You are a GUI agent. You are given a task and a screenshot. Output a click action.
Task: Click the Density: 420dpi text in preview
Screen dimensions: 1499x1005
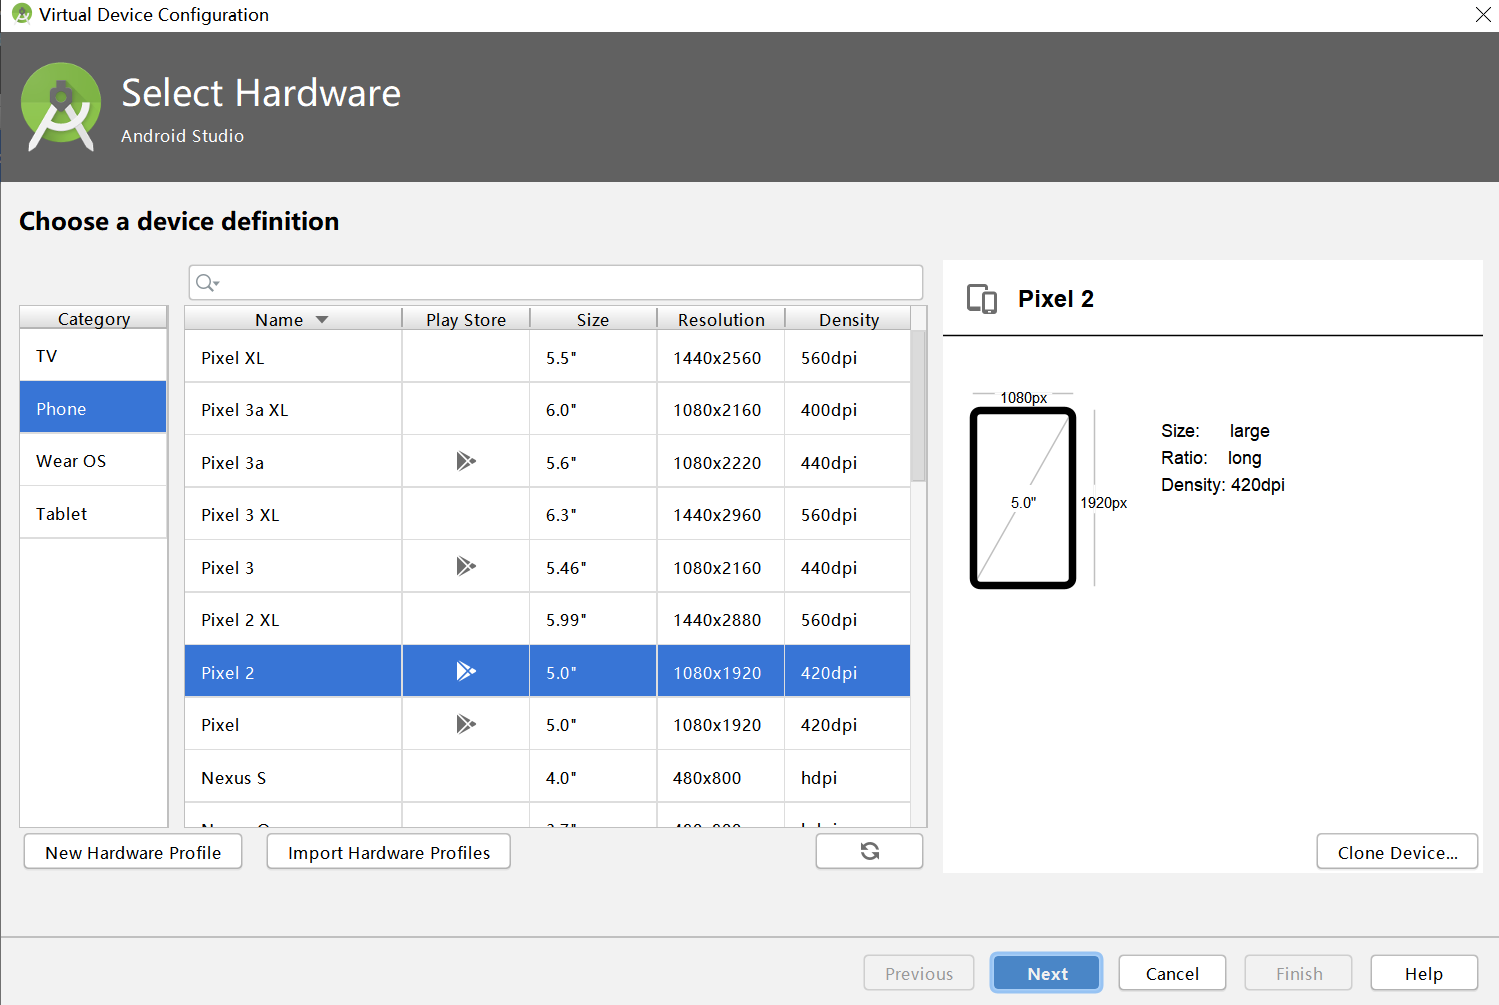1222,485
